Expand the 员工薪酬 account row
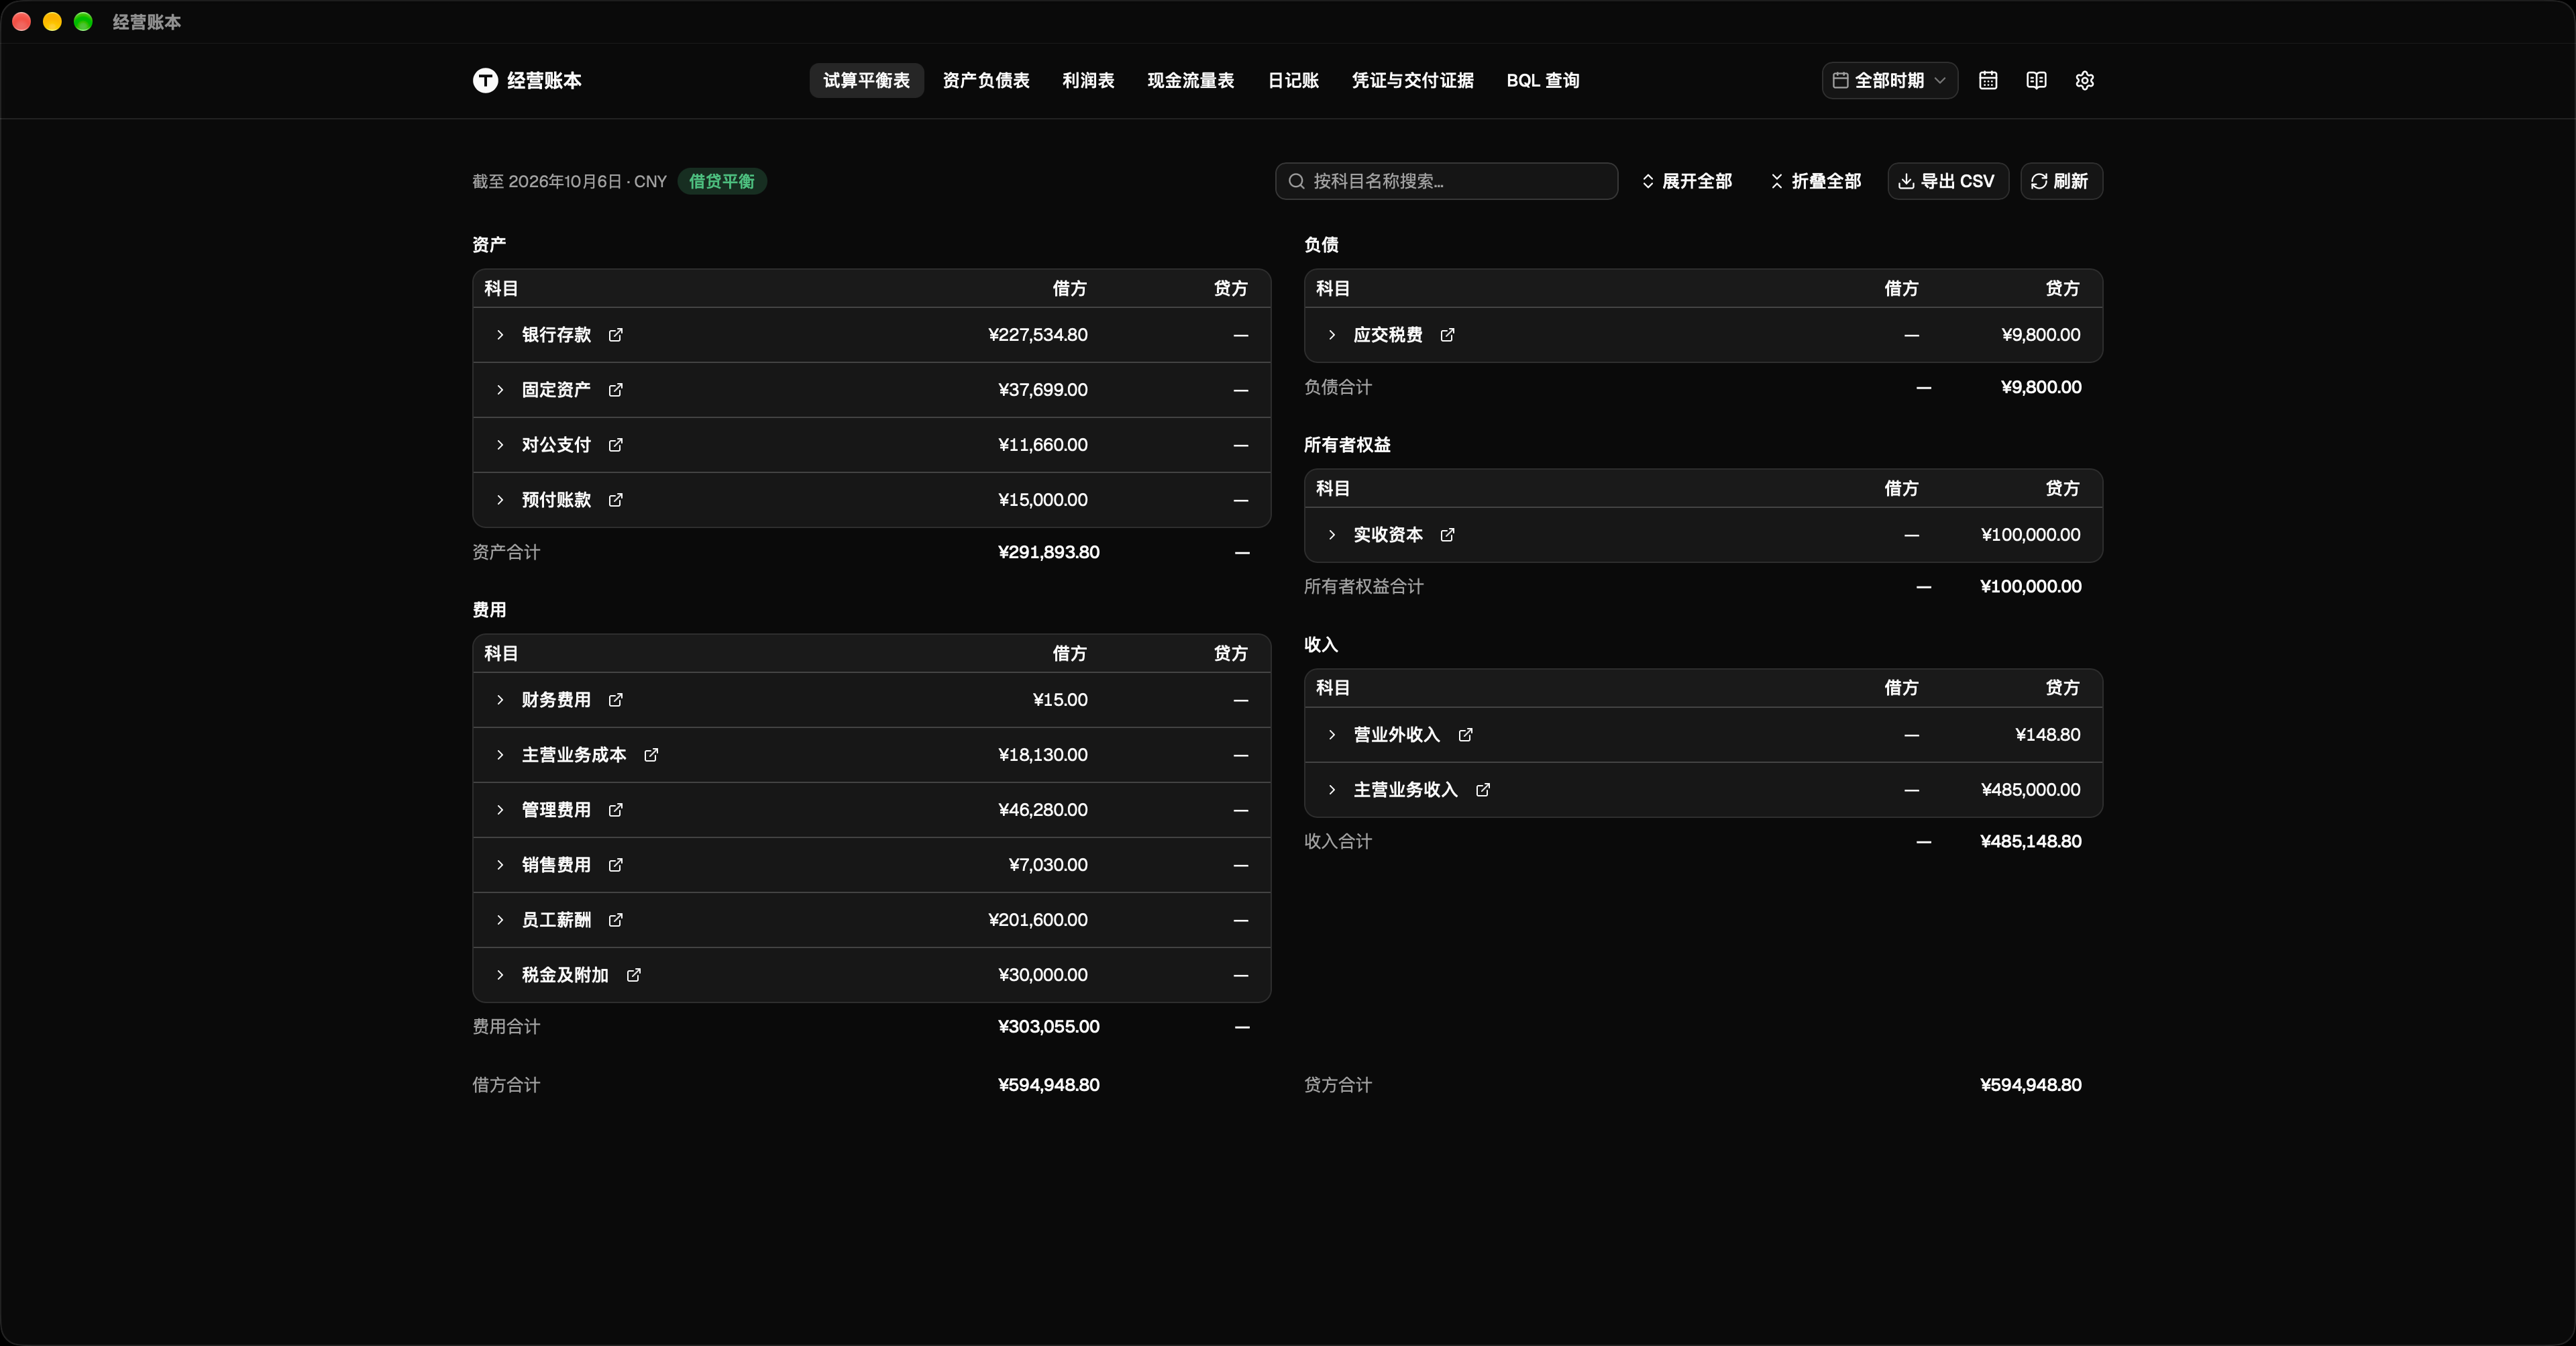This screenshot has width=2576, height=1346. coord(500,920)
